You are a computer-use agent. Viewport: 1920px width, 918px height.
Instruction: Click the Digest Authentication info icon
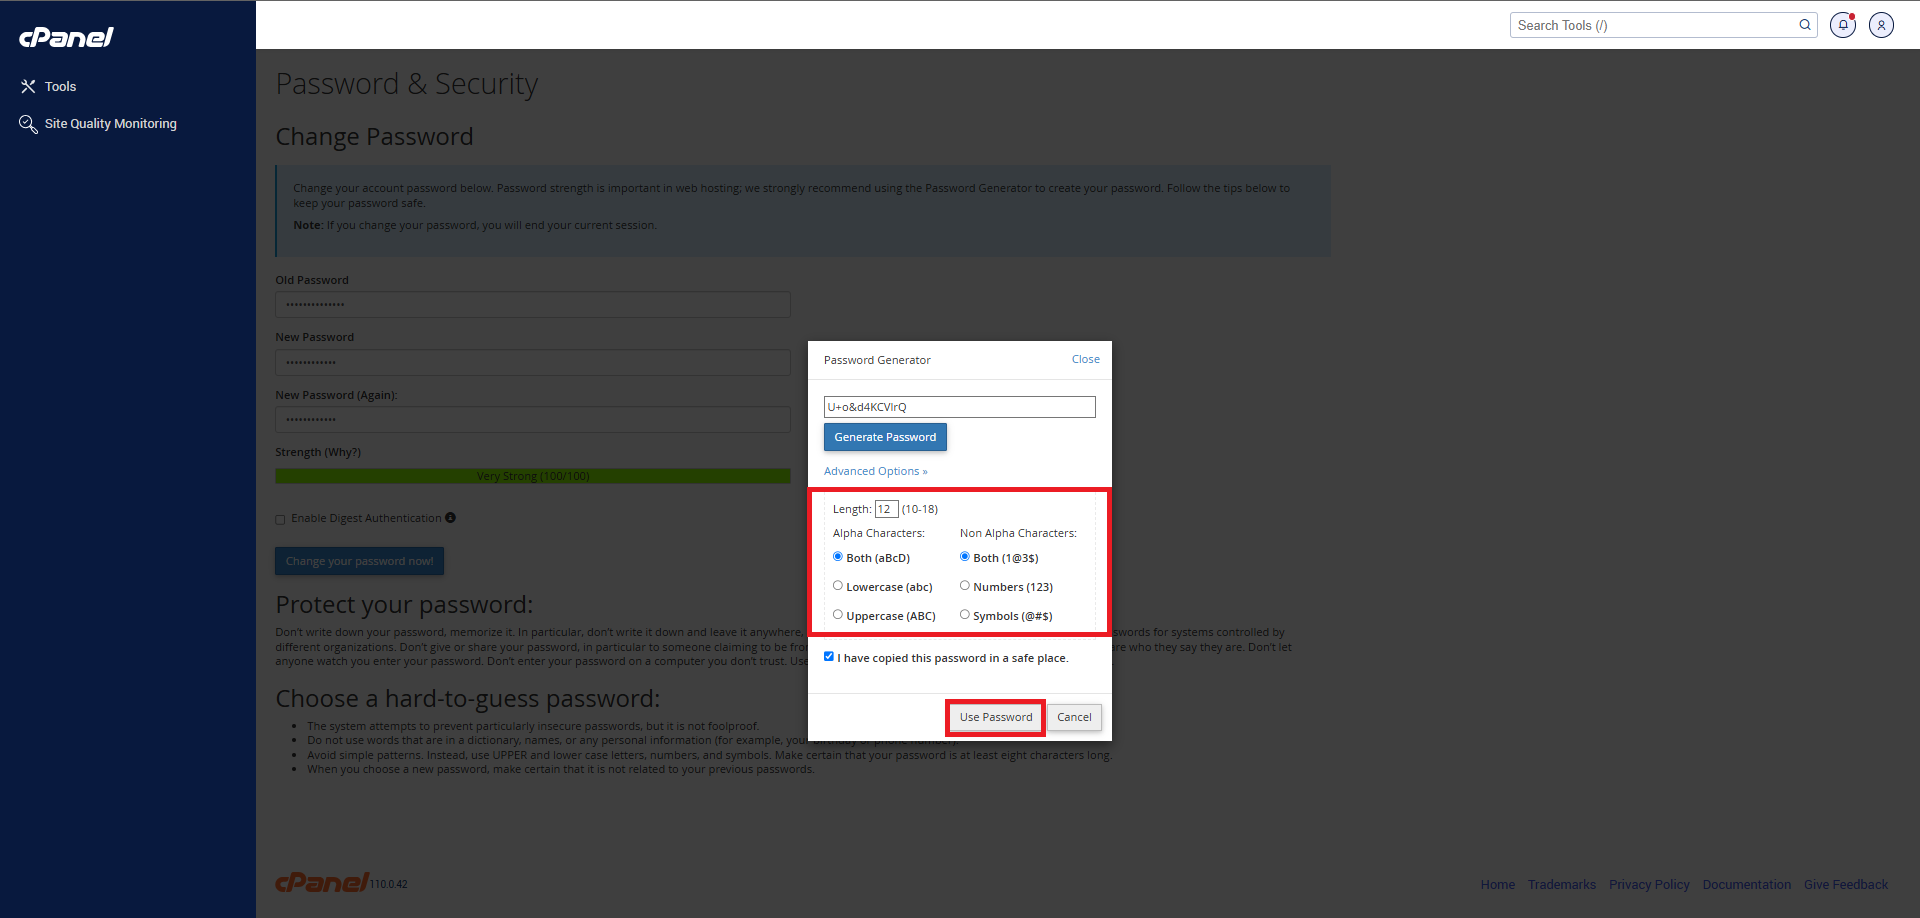pyautogui.click(x=450, y=518)
